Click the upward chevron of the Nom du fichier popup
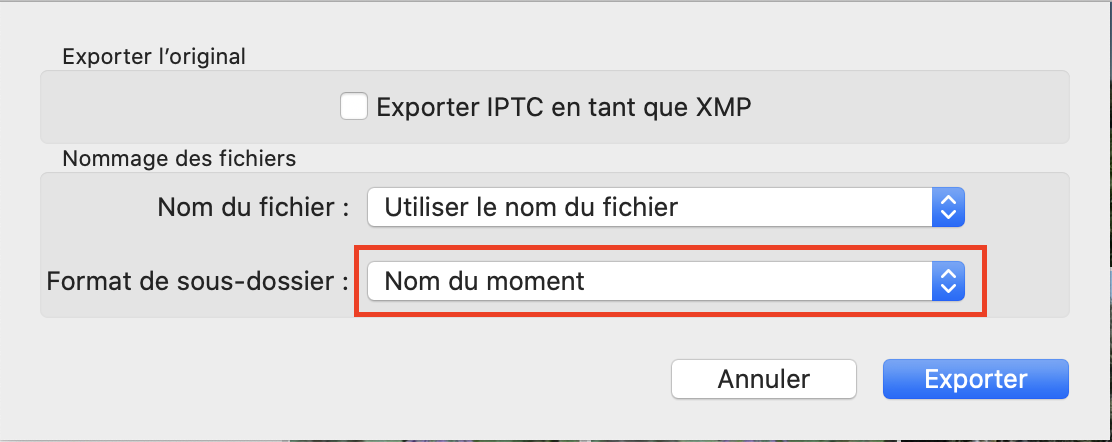The height and width of the screenshot is (442, 1112). (x=948, y=200)
